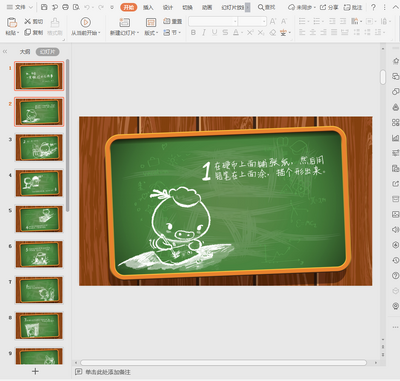The image size is (400, 381).
Task: Click the Redo arrow icon
Action: (101, 7)
